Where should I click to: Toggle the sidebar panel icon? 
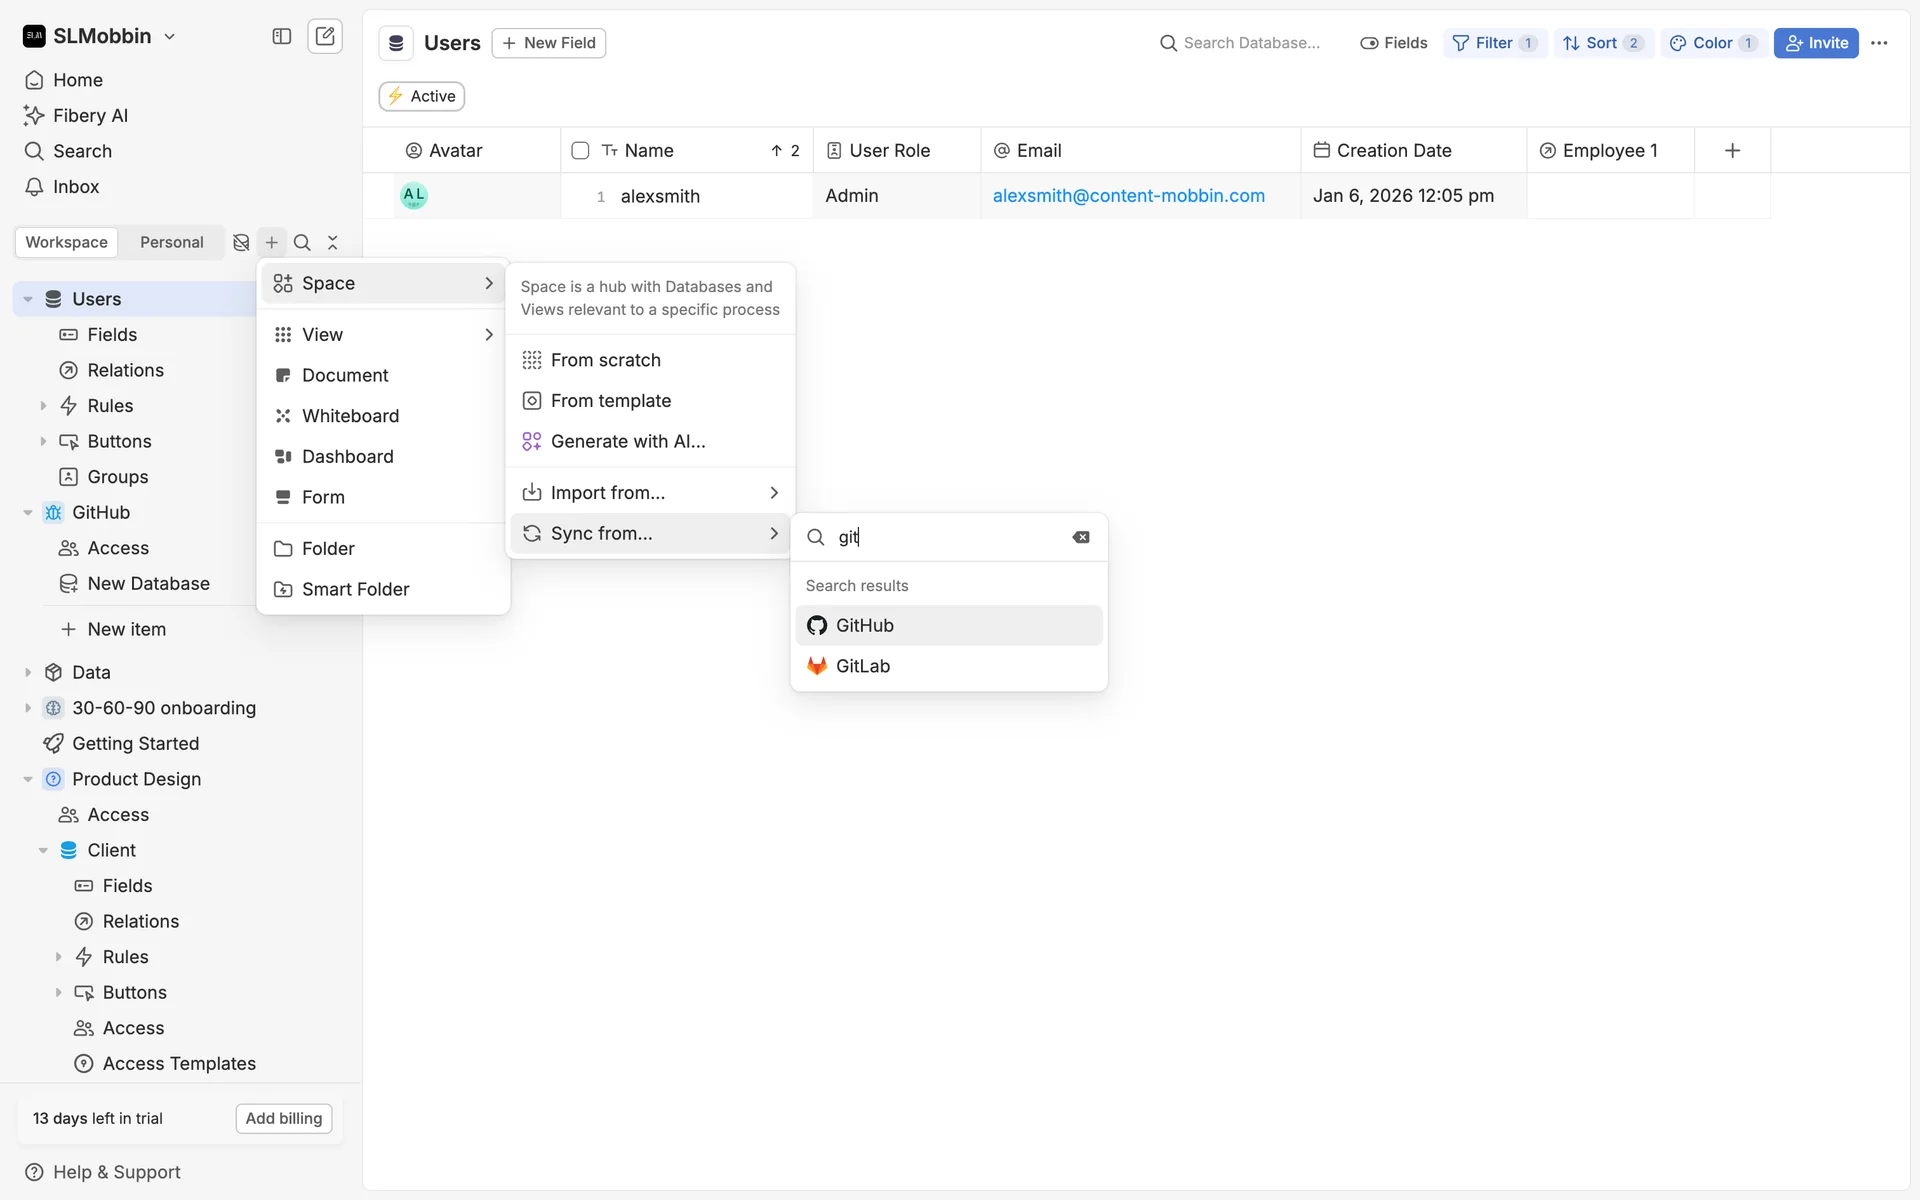(x=282, y=37)
